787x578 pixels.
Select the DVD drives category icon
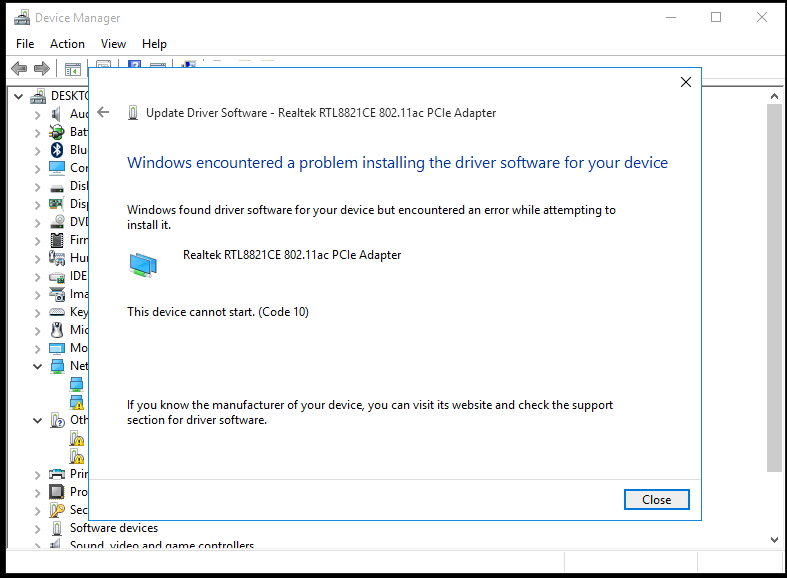(57, 222)
